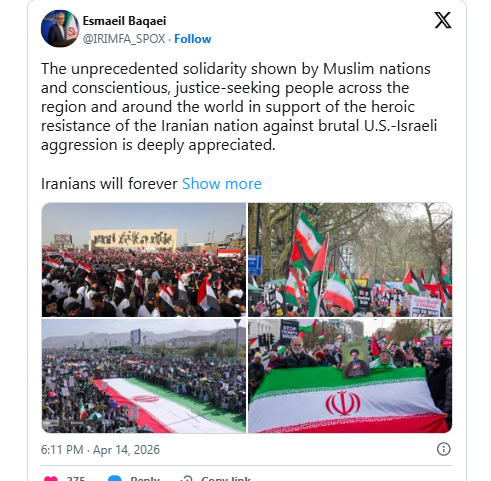This screenshot has width=491, height=481.
Task: Click the Reply text label
Action: (145, 479)
